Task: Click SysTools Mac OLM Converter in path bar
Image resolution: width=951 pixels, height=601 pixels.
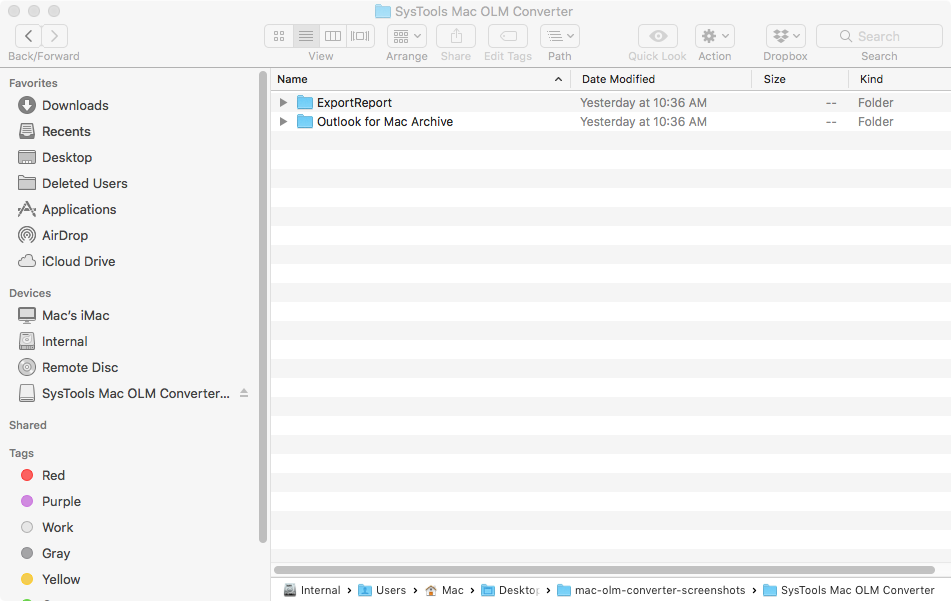Action: click(x=849, y=591)
